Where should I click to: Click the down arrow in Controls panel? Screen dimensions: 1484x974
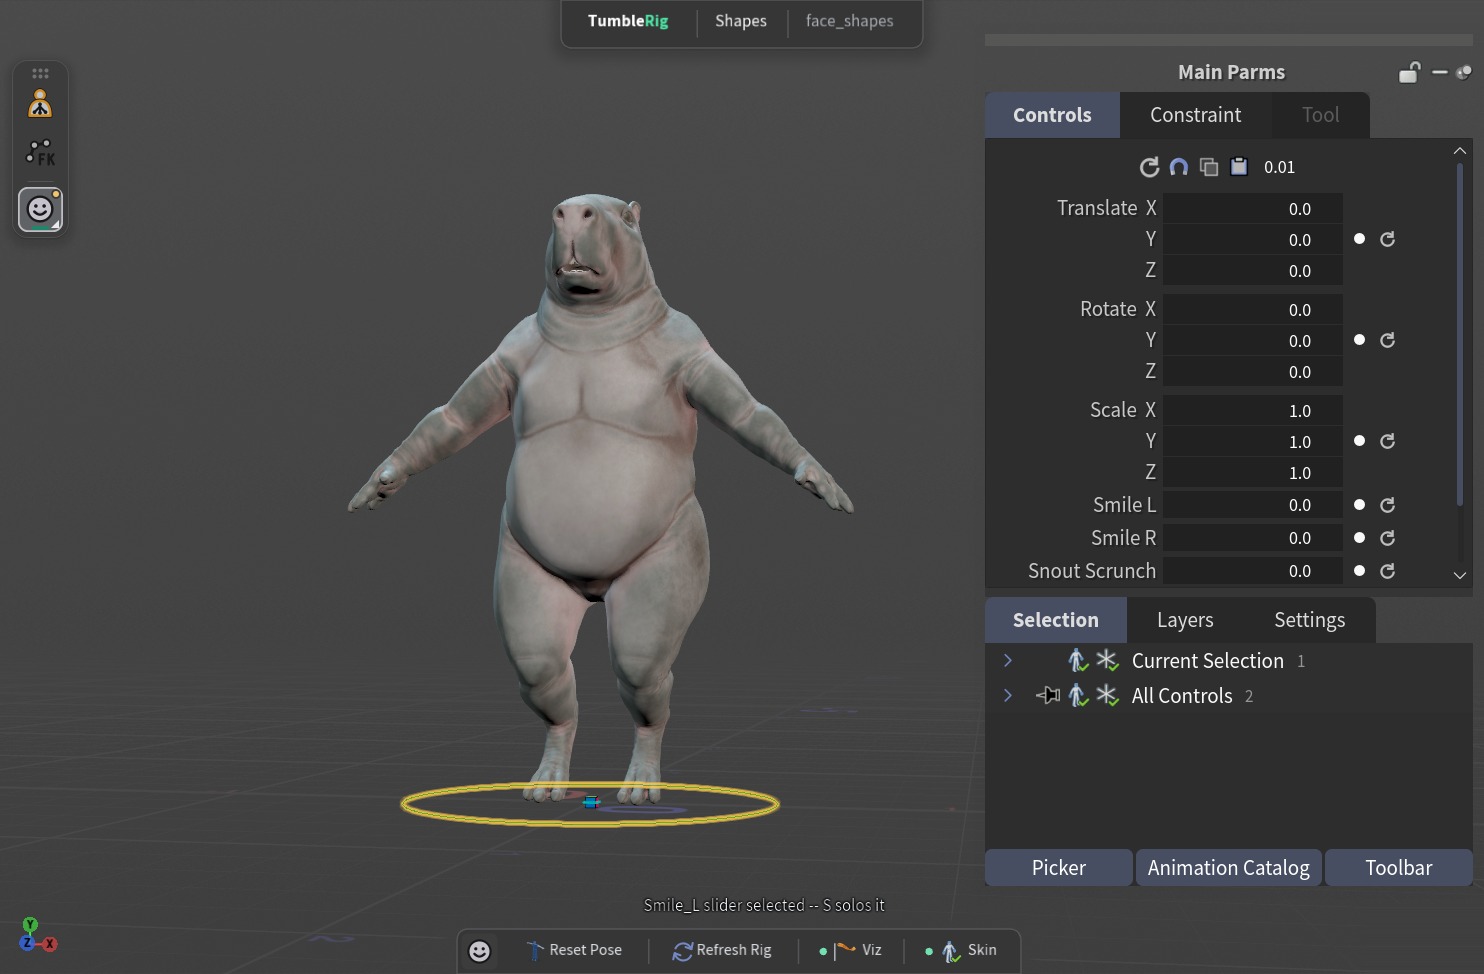point(1460,575)
